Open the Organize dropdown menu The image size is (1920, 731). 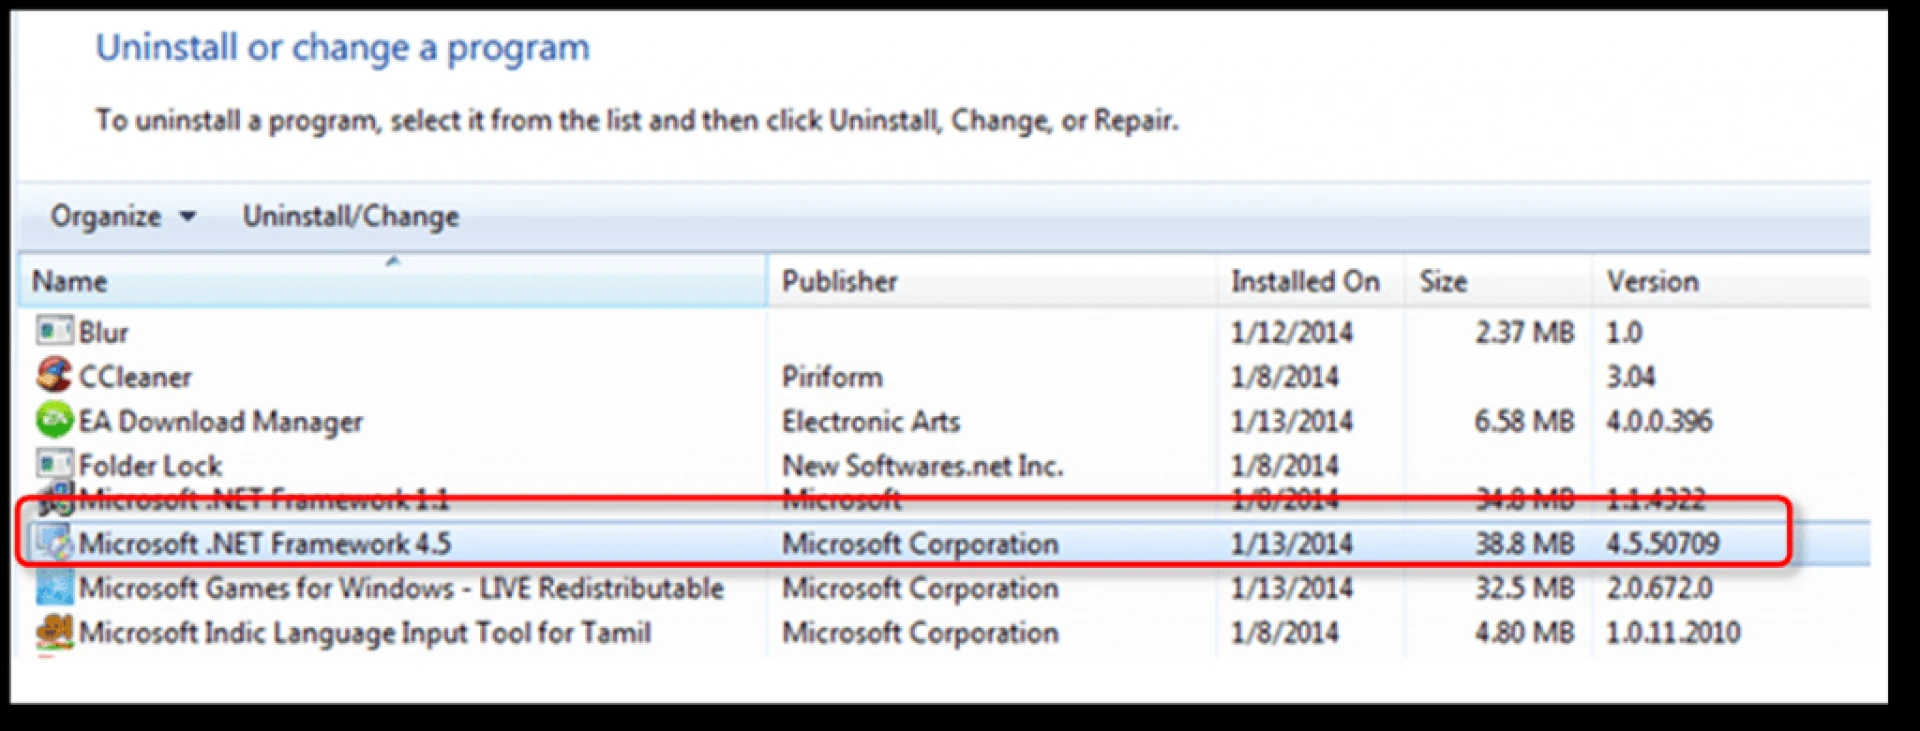pyautogui.click(x=123, y=216)
